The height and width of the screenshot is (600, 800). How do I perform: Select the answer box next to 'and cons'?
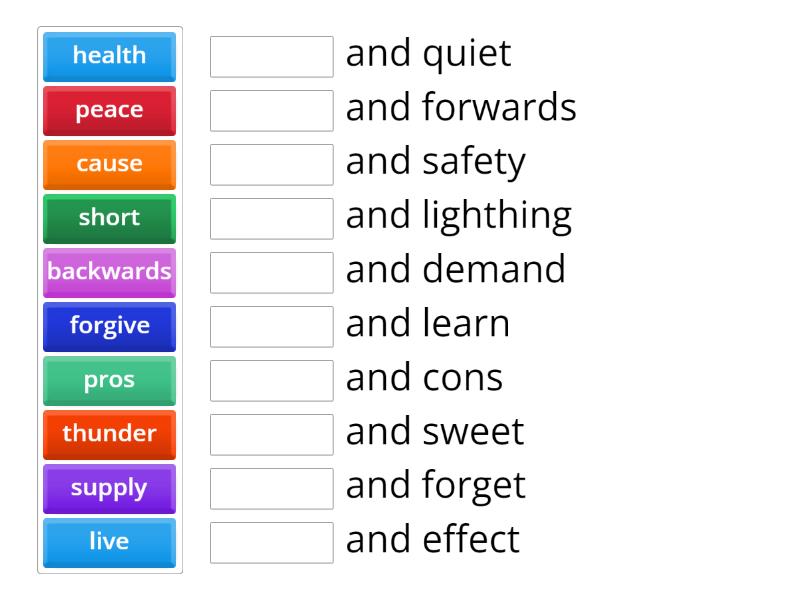click(271, 380)
